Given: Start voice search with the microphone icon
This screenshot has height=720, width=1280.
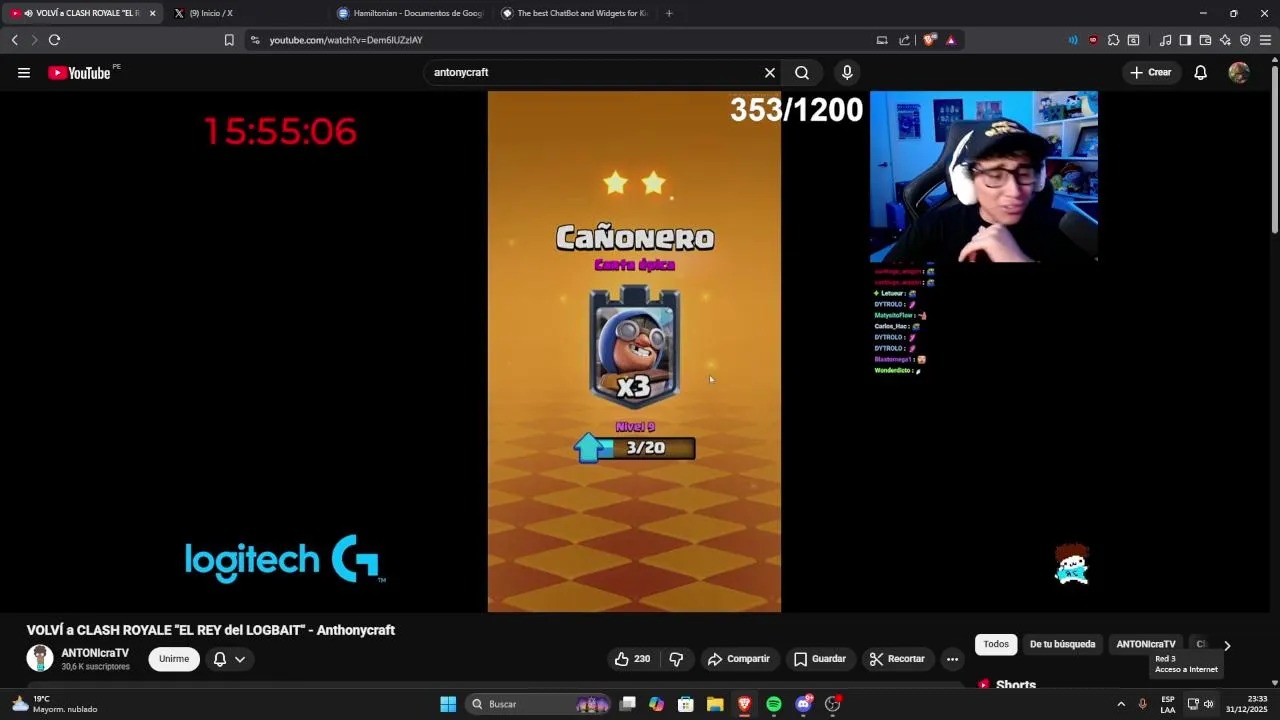Looking at the screenshot, I should [847, 72].
